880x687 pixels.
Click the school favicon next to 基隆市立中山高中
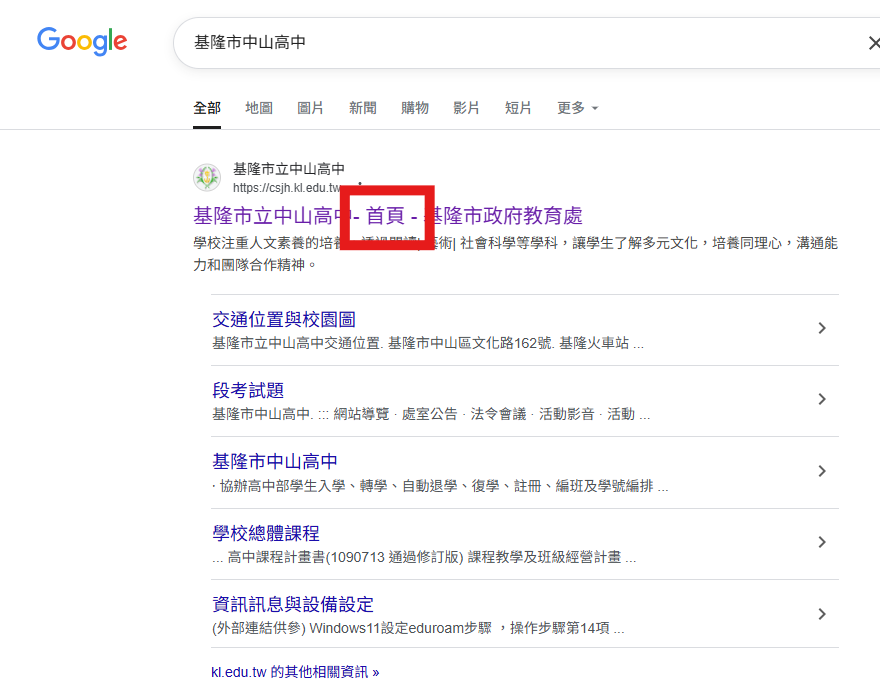(207, 176)
